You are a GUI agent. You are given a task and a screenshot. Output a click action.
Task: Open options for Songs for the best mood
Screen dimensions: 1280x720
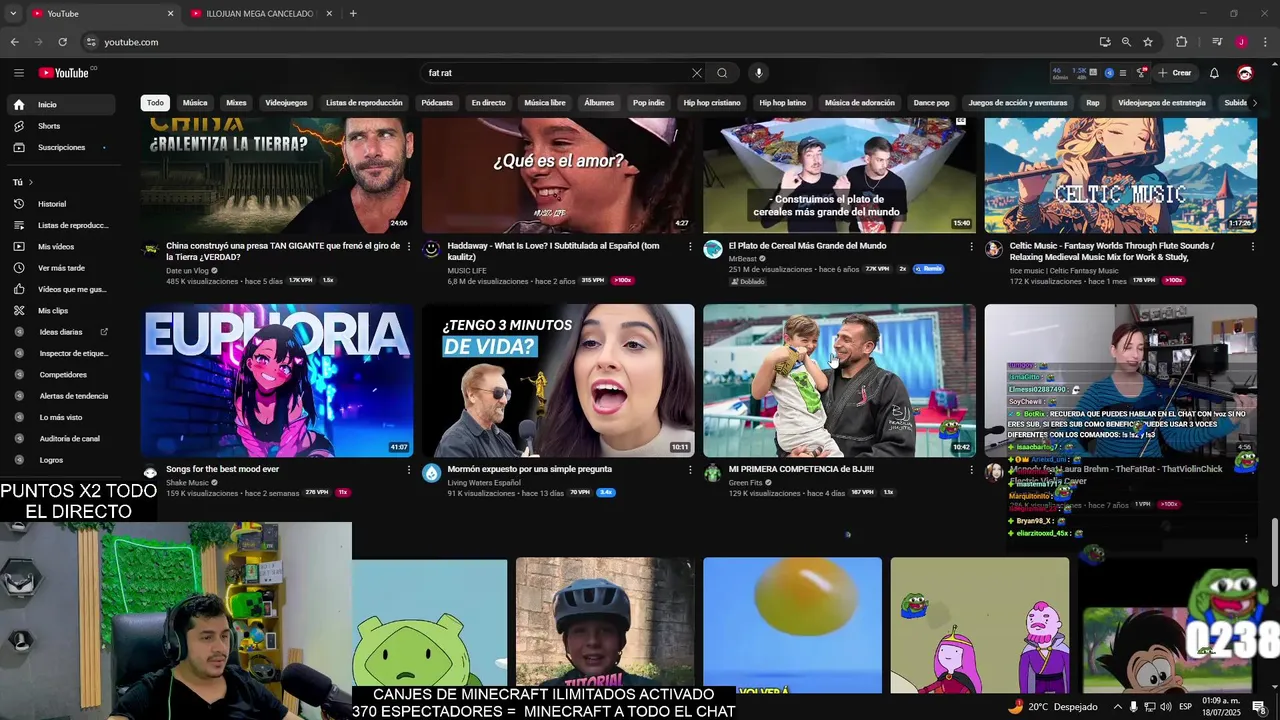tap(408, 469)
